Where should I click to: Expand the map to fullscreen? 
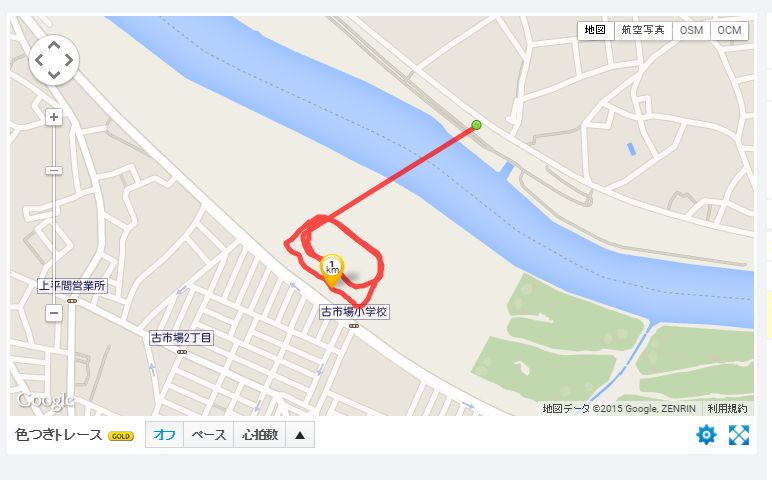739,435
